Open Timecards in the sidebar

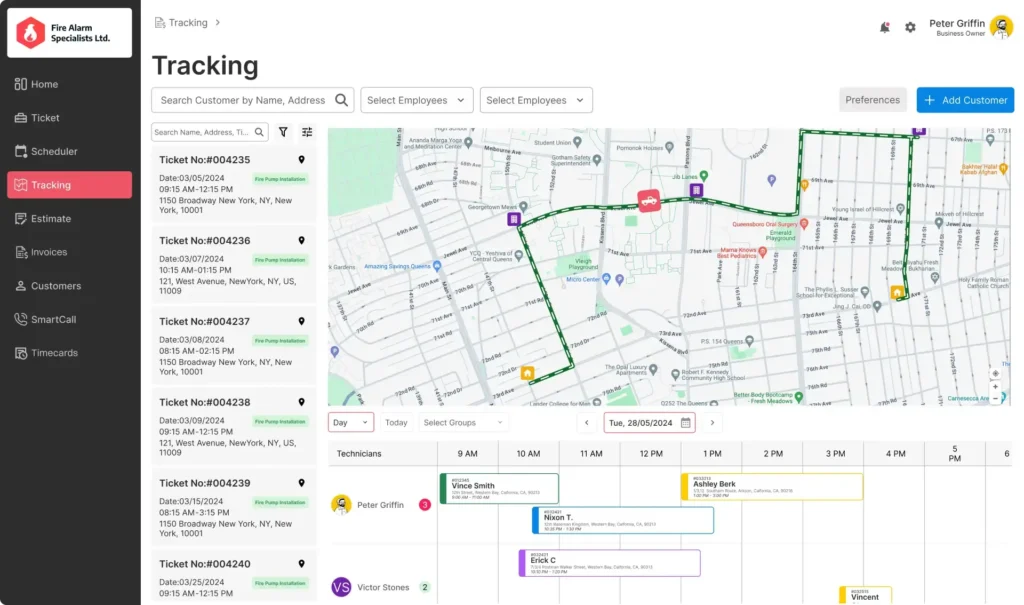[69, 353]
